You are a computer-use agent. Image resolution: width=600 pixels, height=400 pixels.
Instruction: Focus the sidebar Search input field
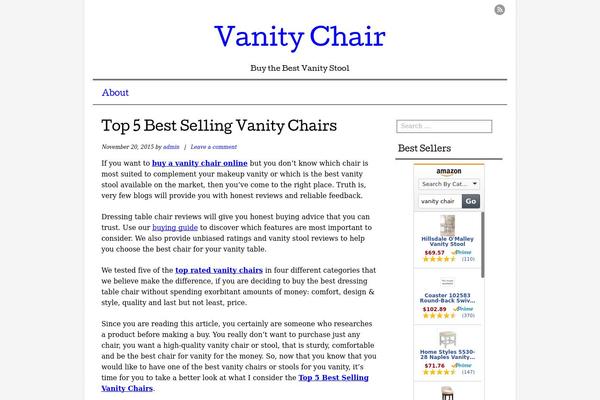pyautogui.click(x=444, y=126)
